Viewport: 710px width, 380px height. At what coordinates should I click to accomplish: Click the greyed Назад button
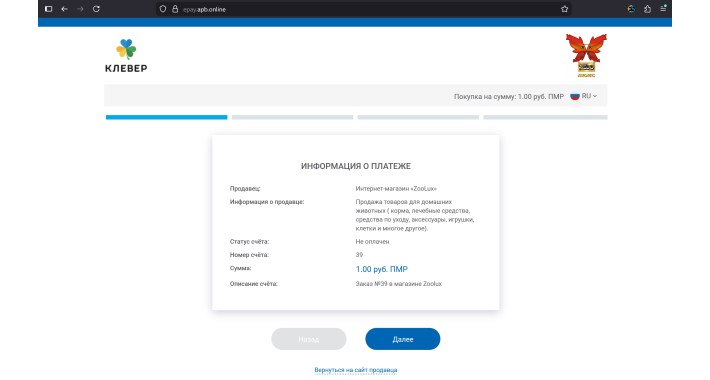click(x=309, y=339)
